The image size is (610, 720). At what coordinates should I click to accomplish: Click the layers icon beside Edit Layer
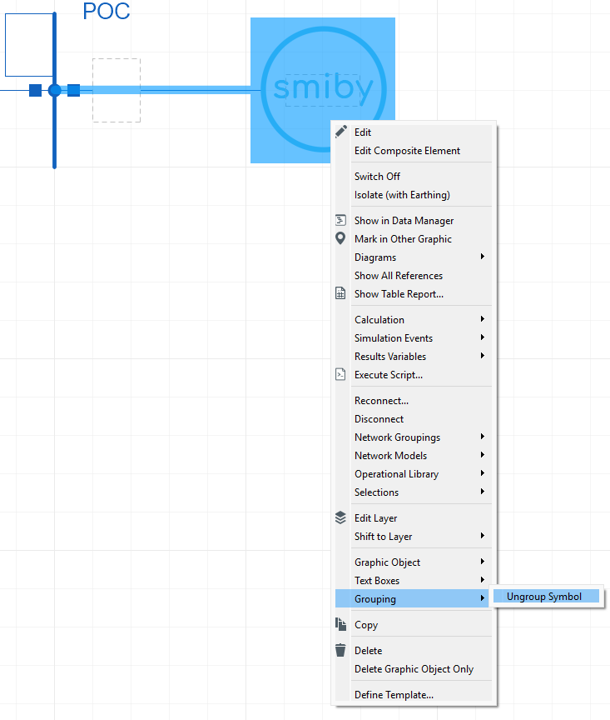tap(341, 518)
